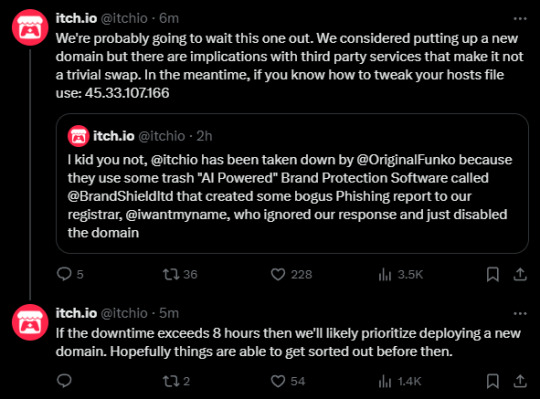This screenshot has height=399, width=540.
Task: Like the tweet with 228 likes
Action: 291,274
